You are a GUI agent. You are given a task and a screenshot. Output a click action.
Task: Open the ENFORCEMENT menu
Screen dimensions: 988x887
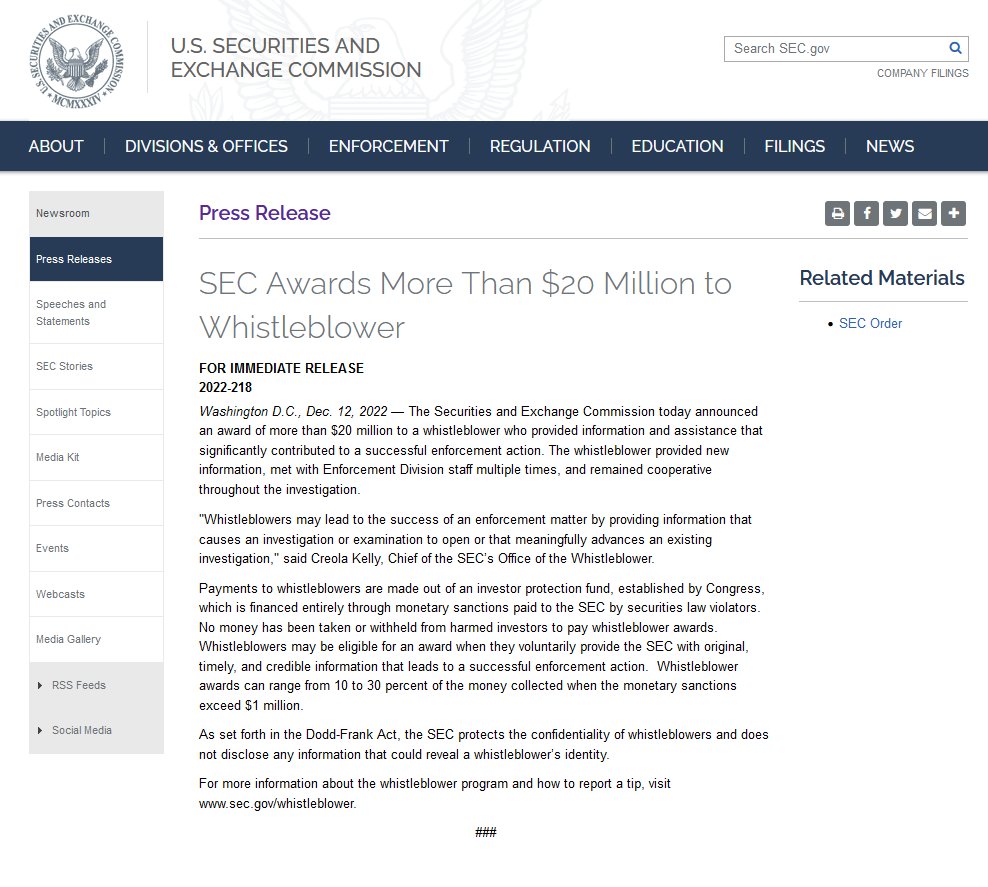pos(389,146)
